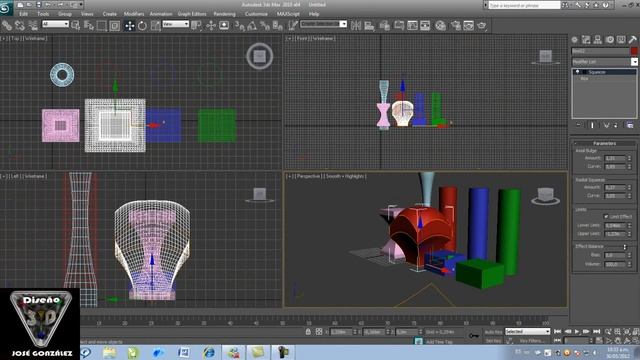Open the Layer Manager
The height and width of the screenshot is (360, 640).
pos(384,26)
